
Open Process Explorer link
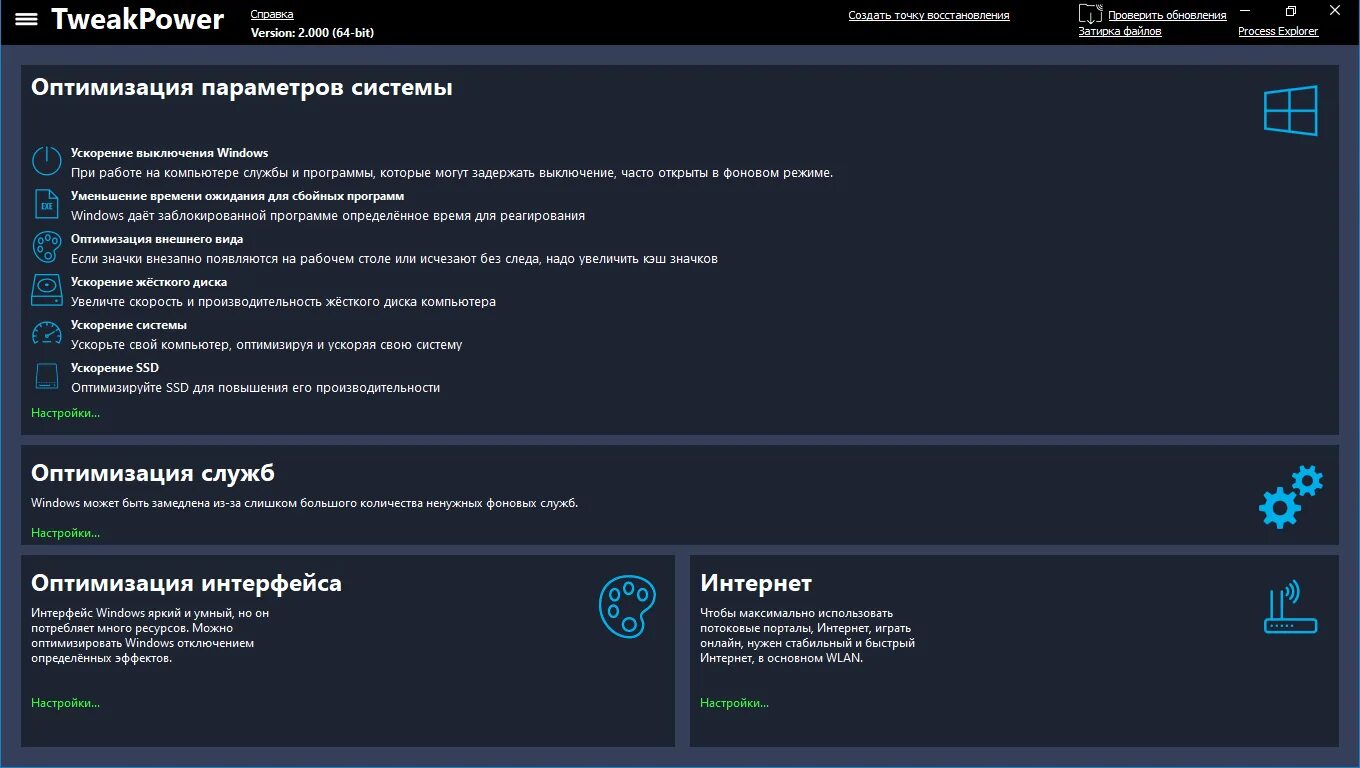click(x=1278, y=31)
